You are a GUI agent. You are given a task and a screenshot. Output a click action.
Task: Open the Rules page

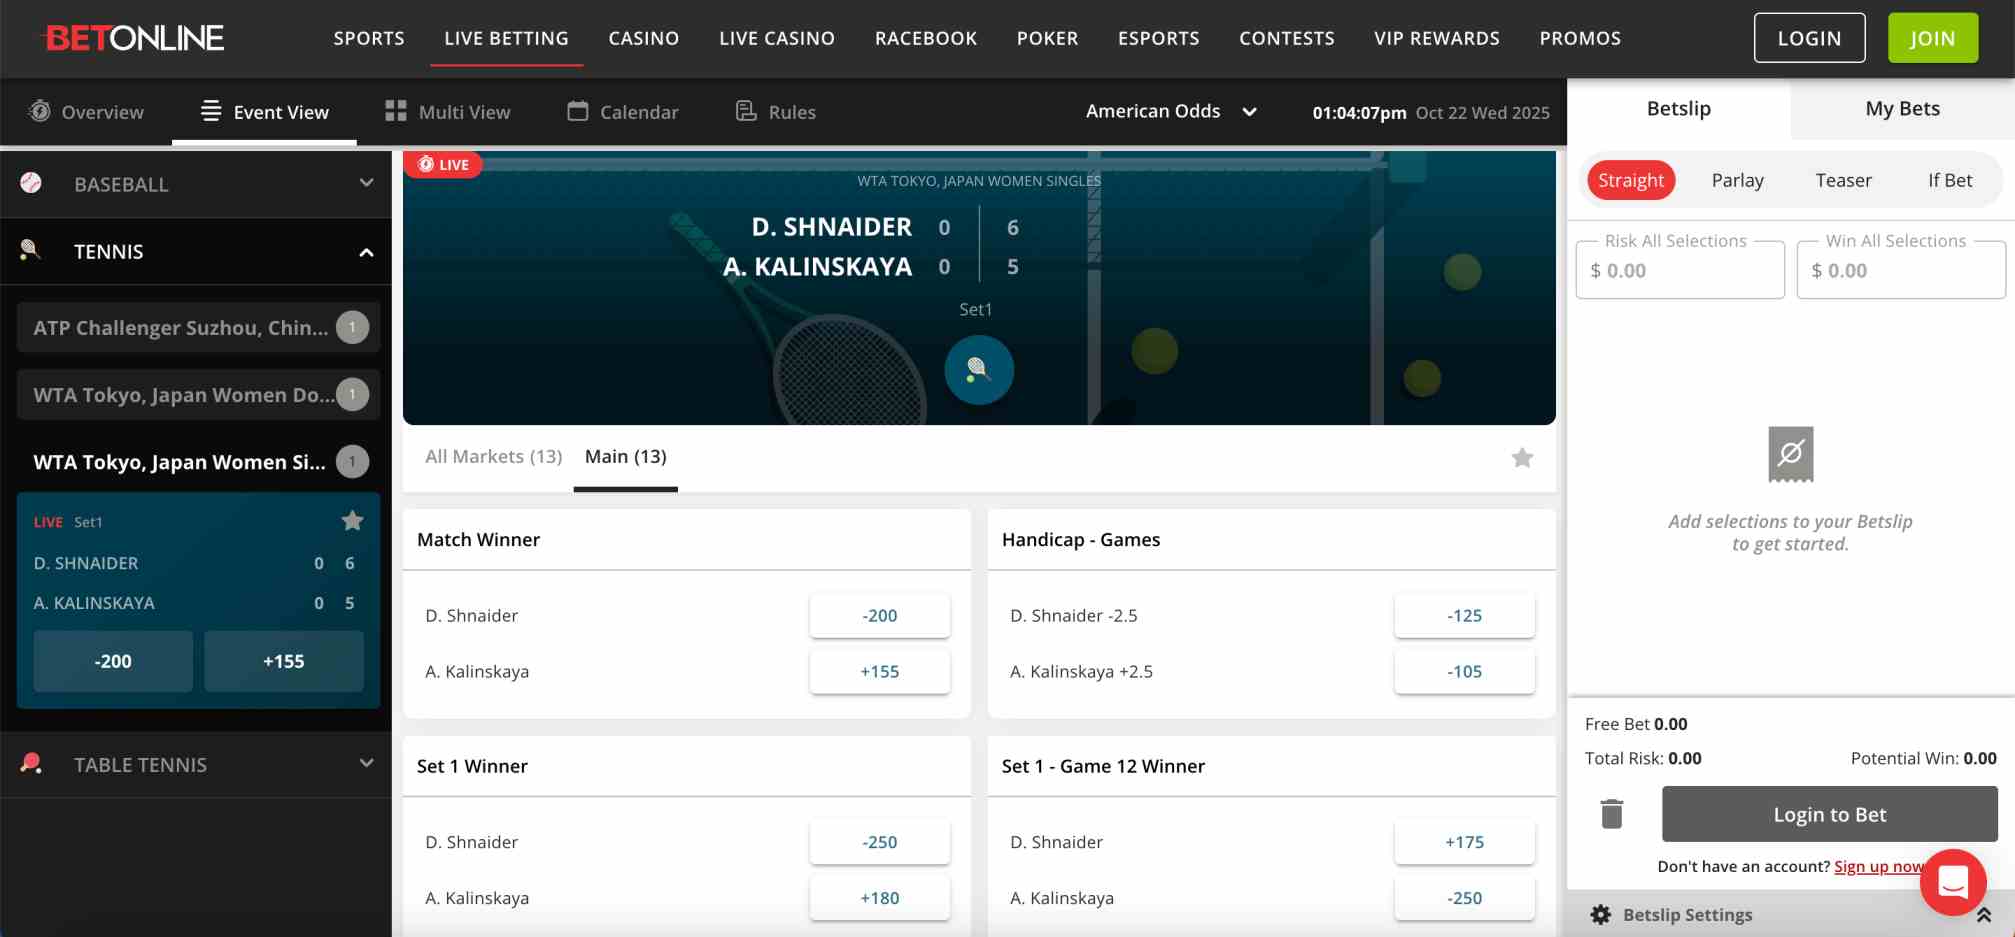coord(776,111)
